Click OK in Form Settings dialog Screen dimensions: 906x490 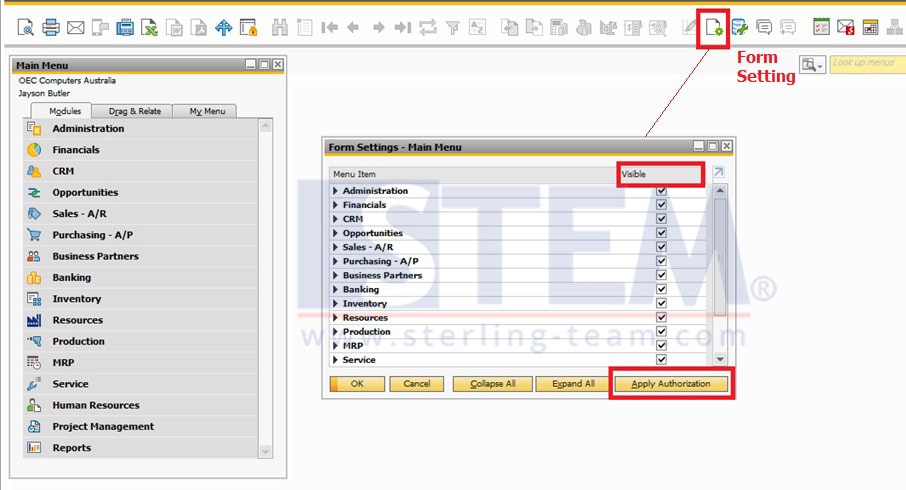[x=357, y=384]
